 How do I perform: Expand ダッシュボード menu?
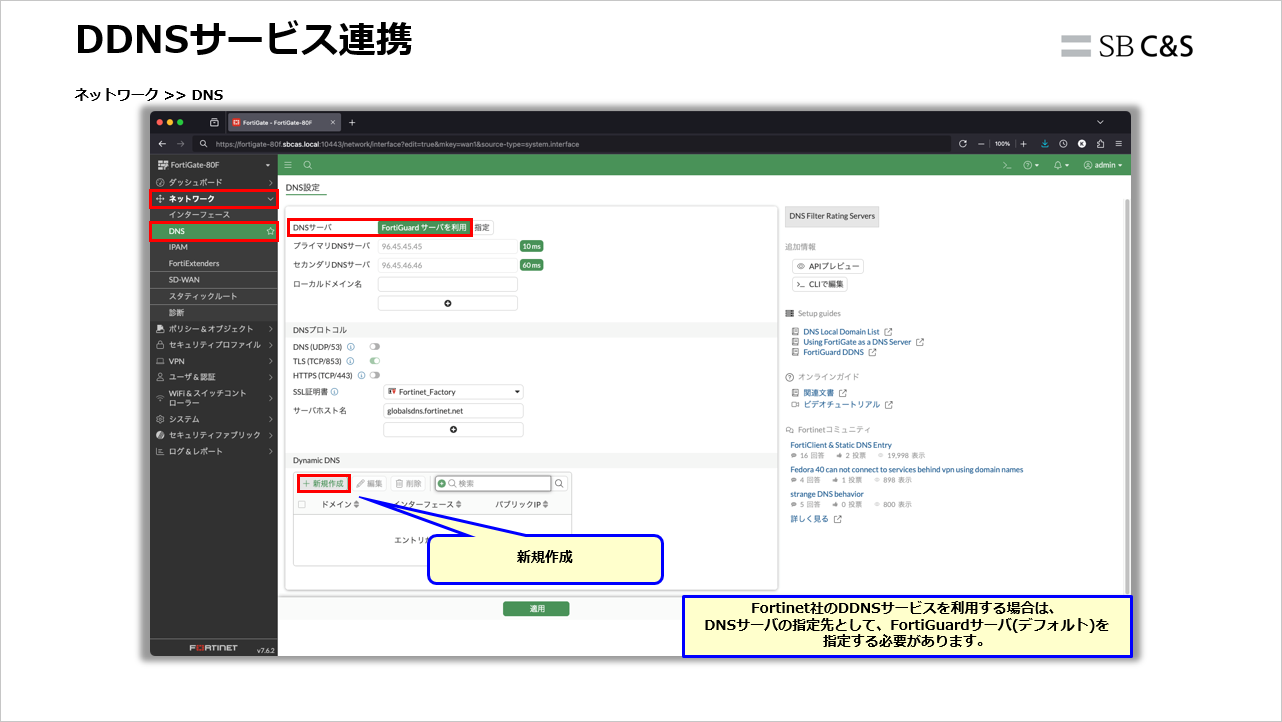tap(214, 182)
